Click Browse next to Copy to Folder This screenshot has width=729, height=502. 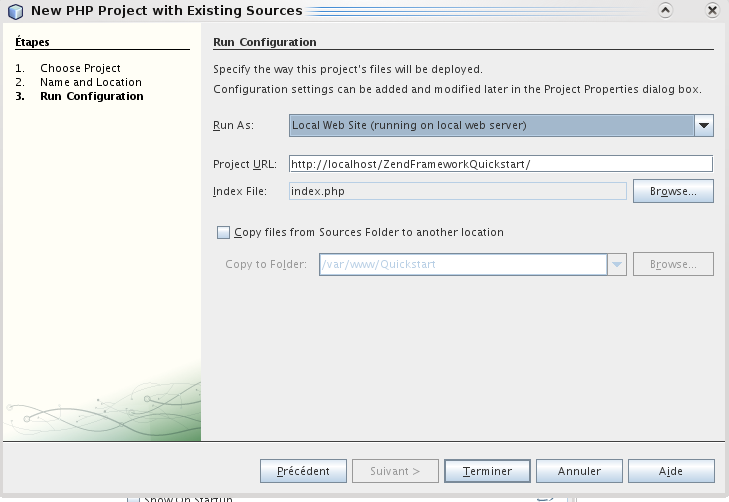pyautogui.click(x=672, y=265)
